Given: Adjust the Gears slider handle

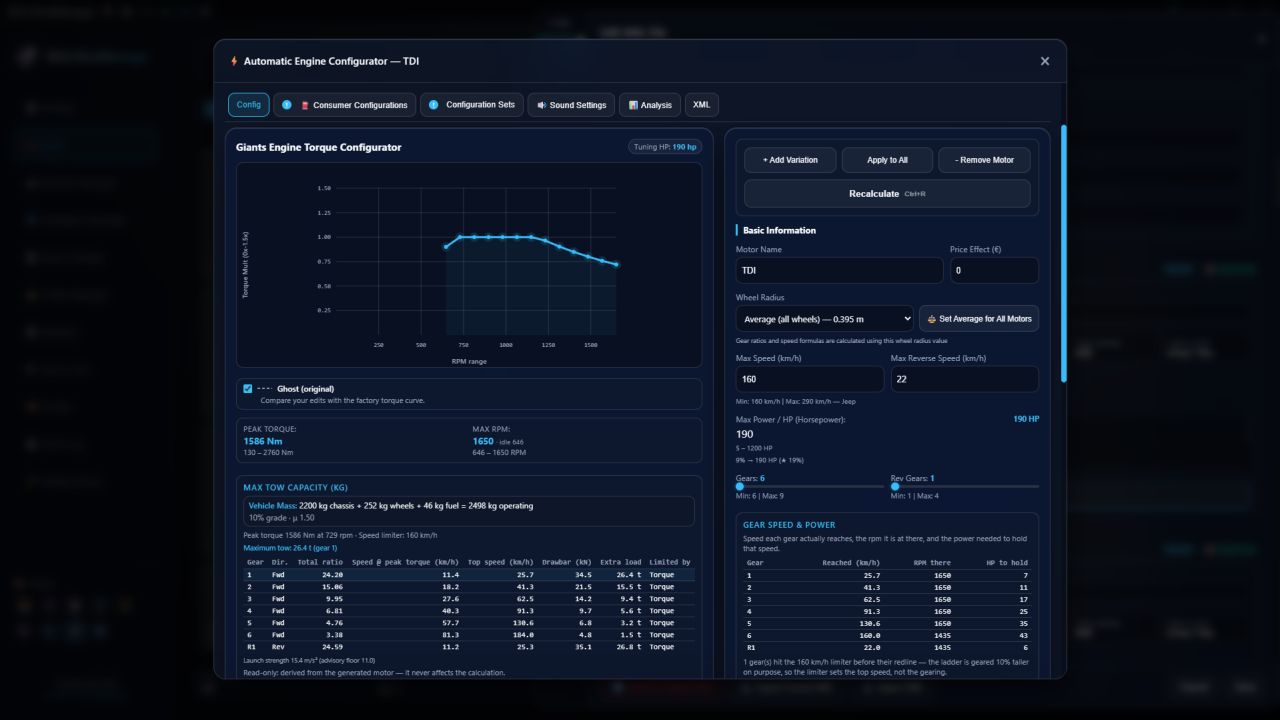Looking at the screenshot, I should tap(740, 486).
